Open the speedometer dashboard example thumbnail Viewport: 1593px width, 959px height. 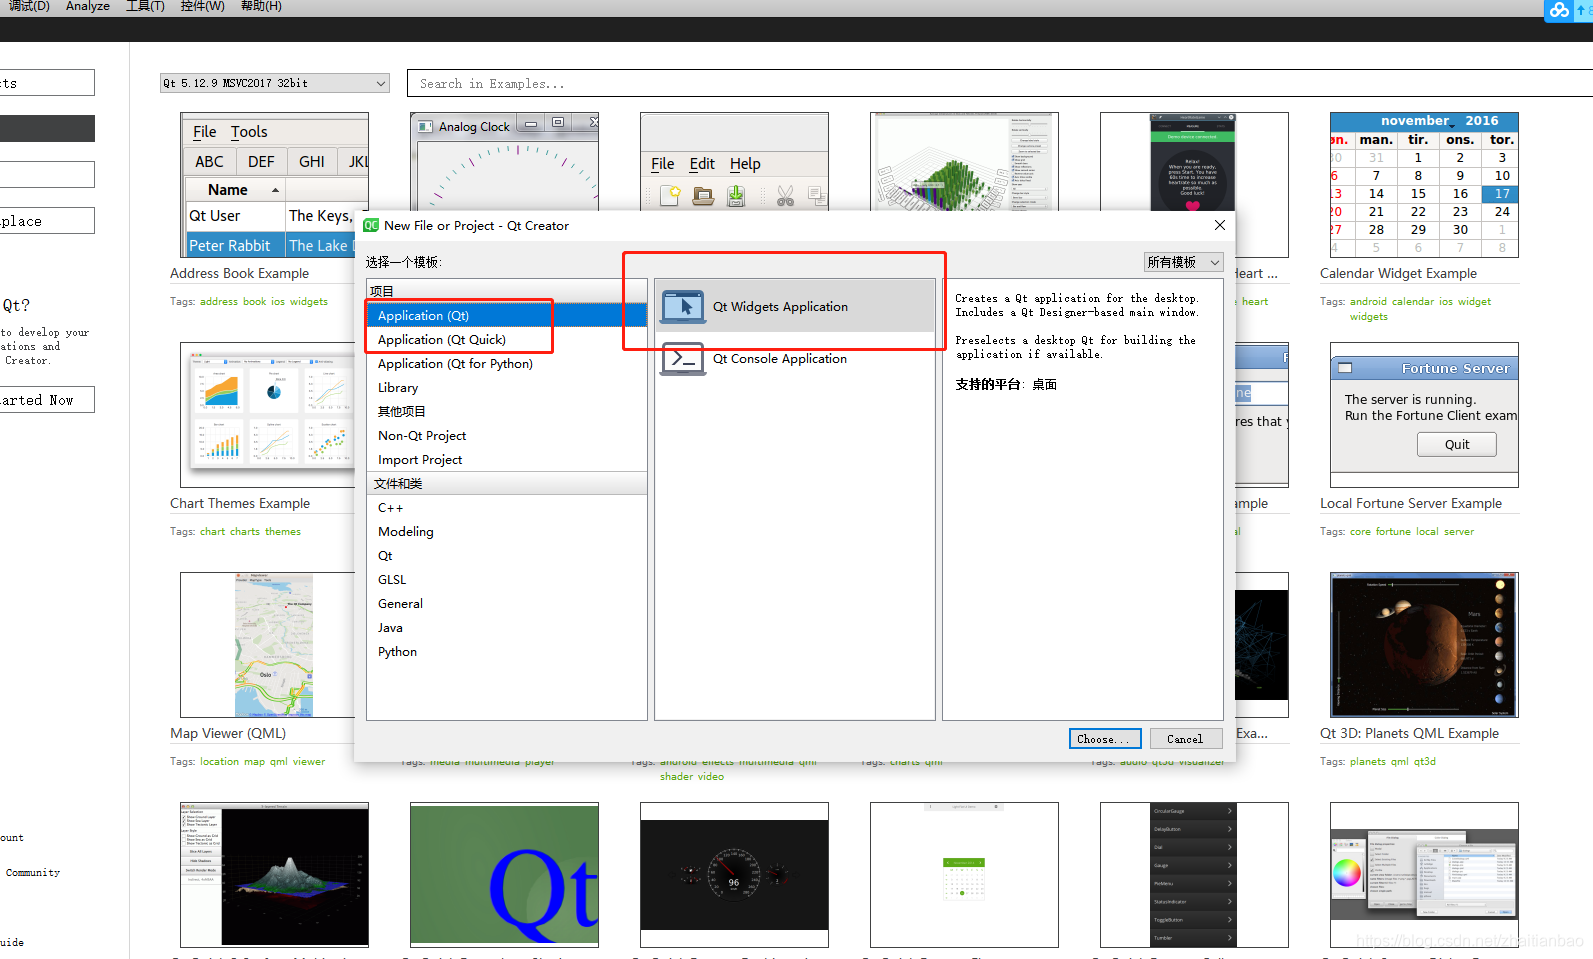click(x=734, y=875)
